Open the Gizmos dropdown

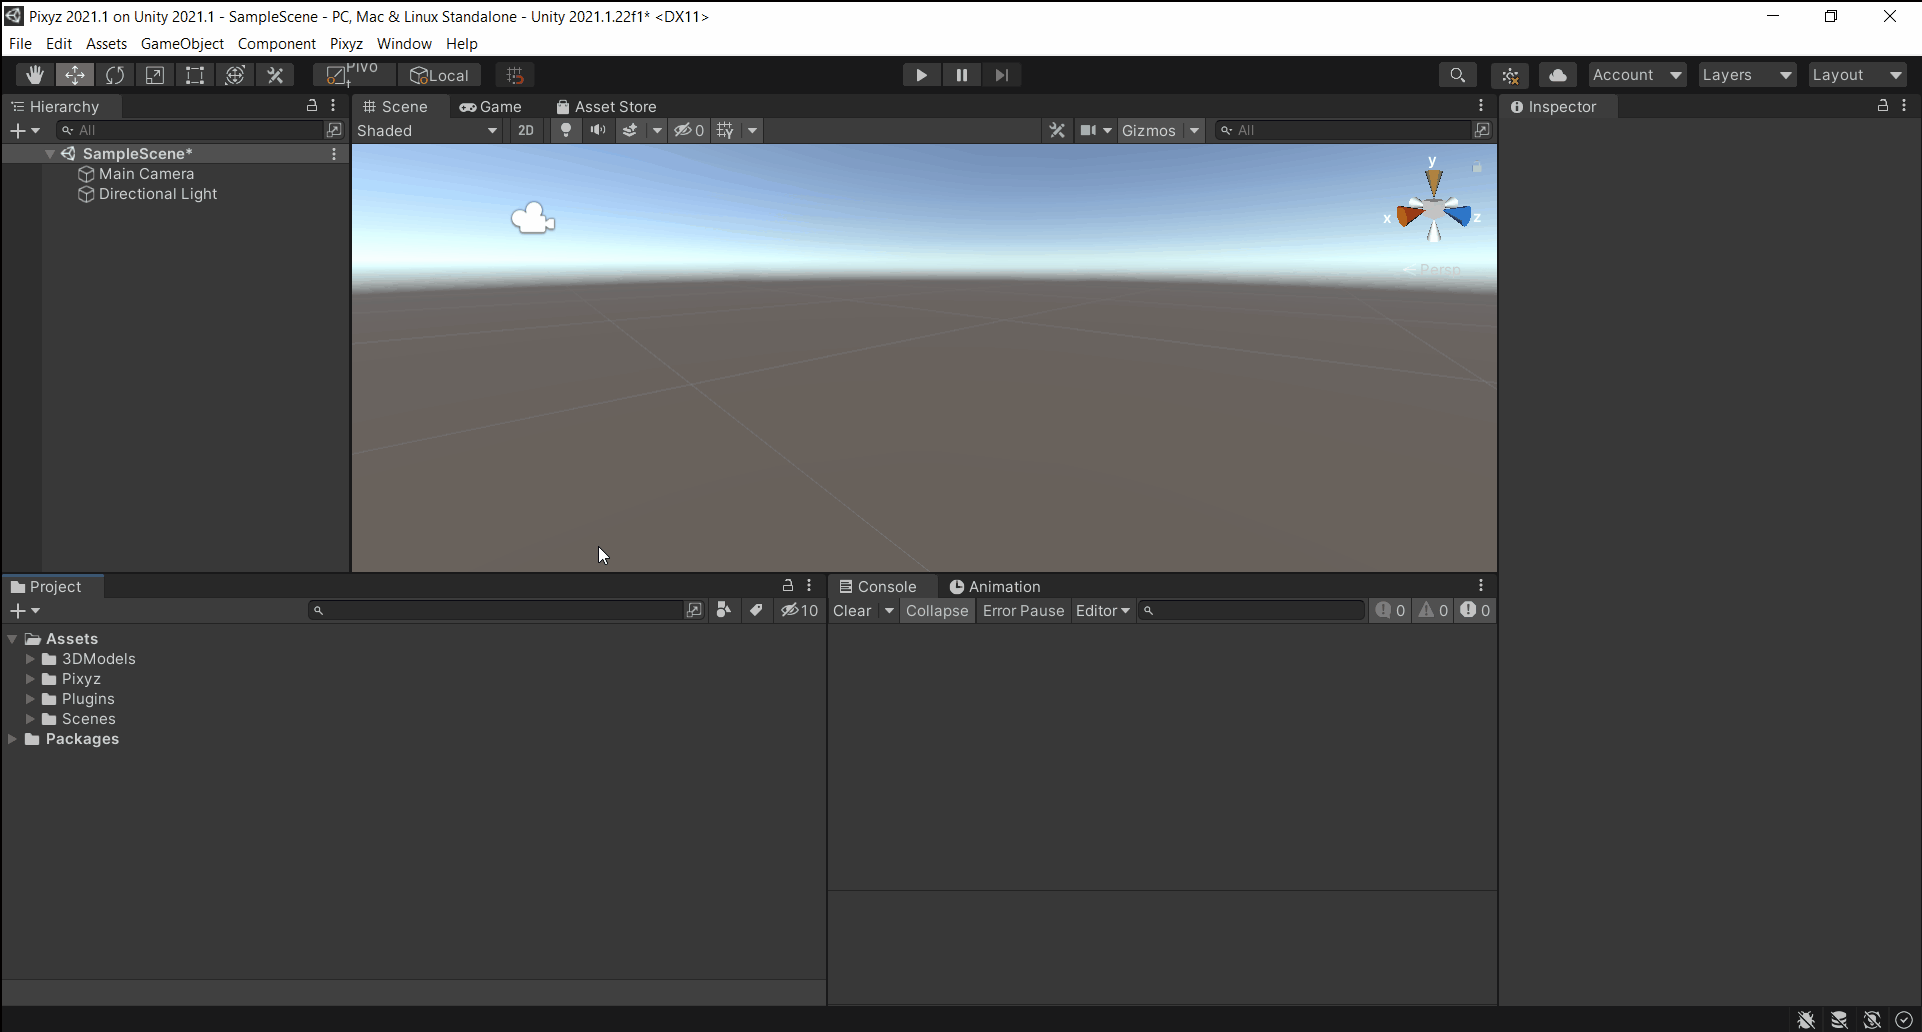point(1159,131)
